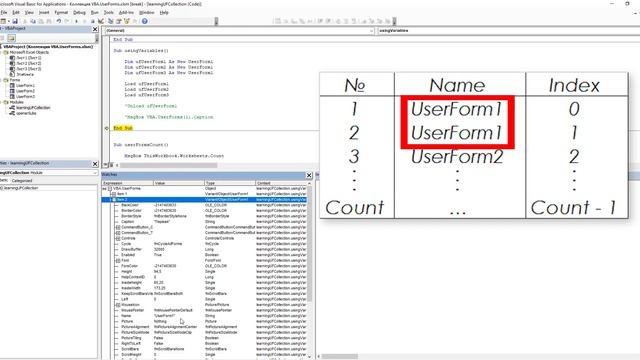Click the Toggle Folders icon in Project panel
640x360 pixels.
point(11,38)
